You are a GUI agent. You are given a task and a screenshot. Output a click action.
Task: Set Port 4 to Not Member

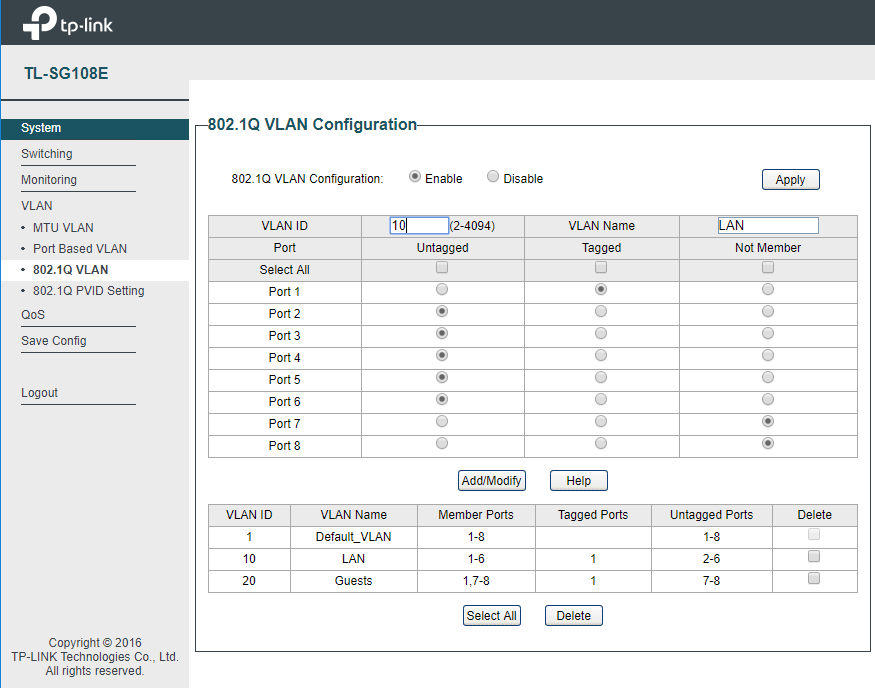768,355
